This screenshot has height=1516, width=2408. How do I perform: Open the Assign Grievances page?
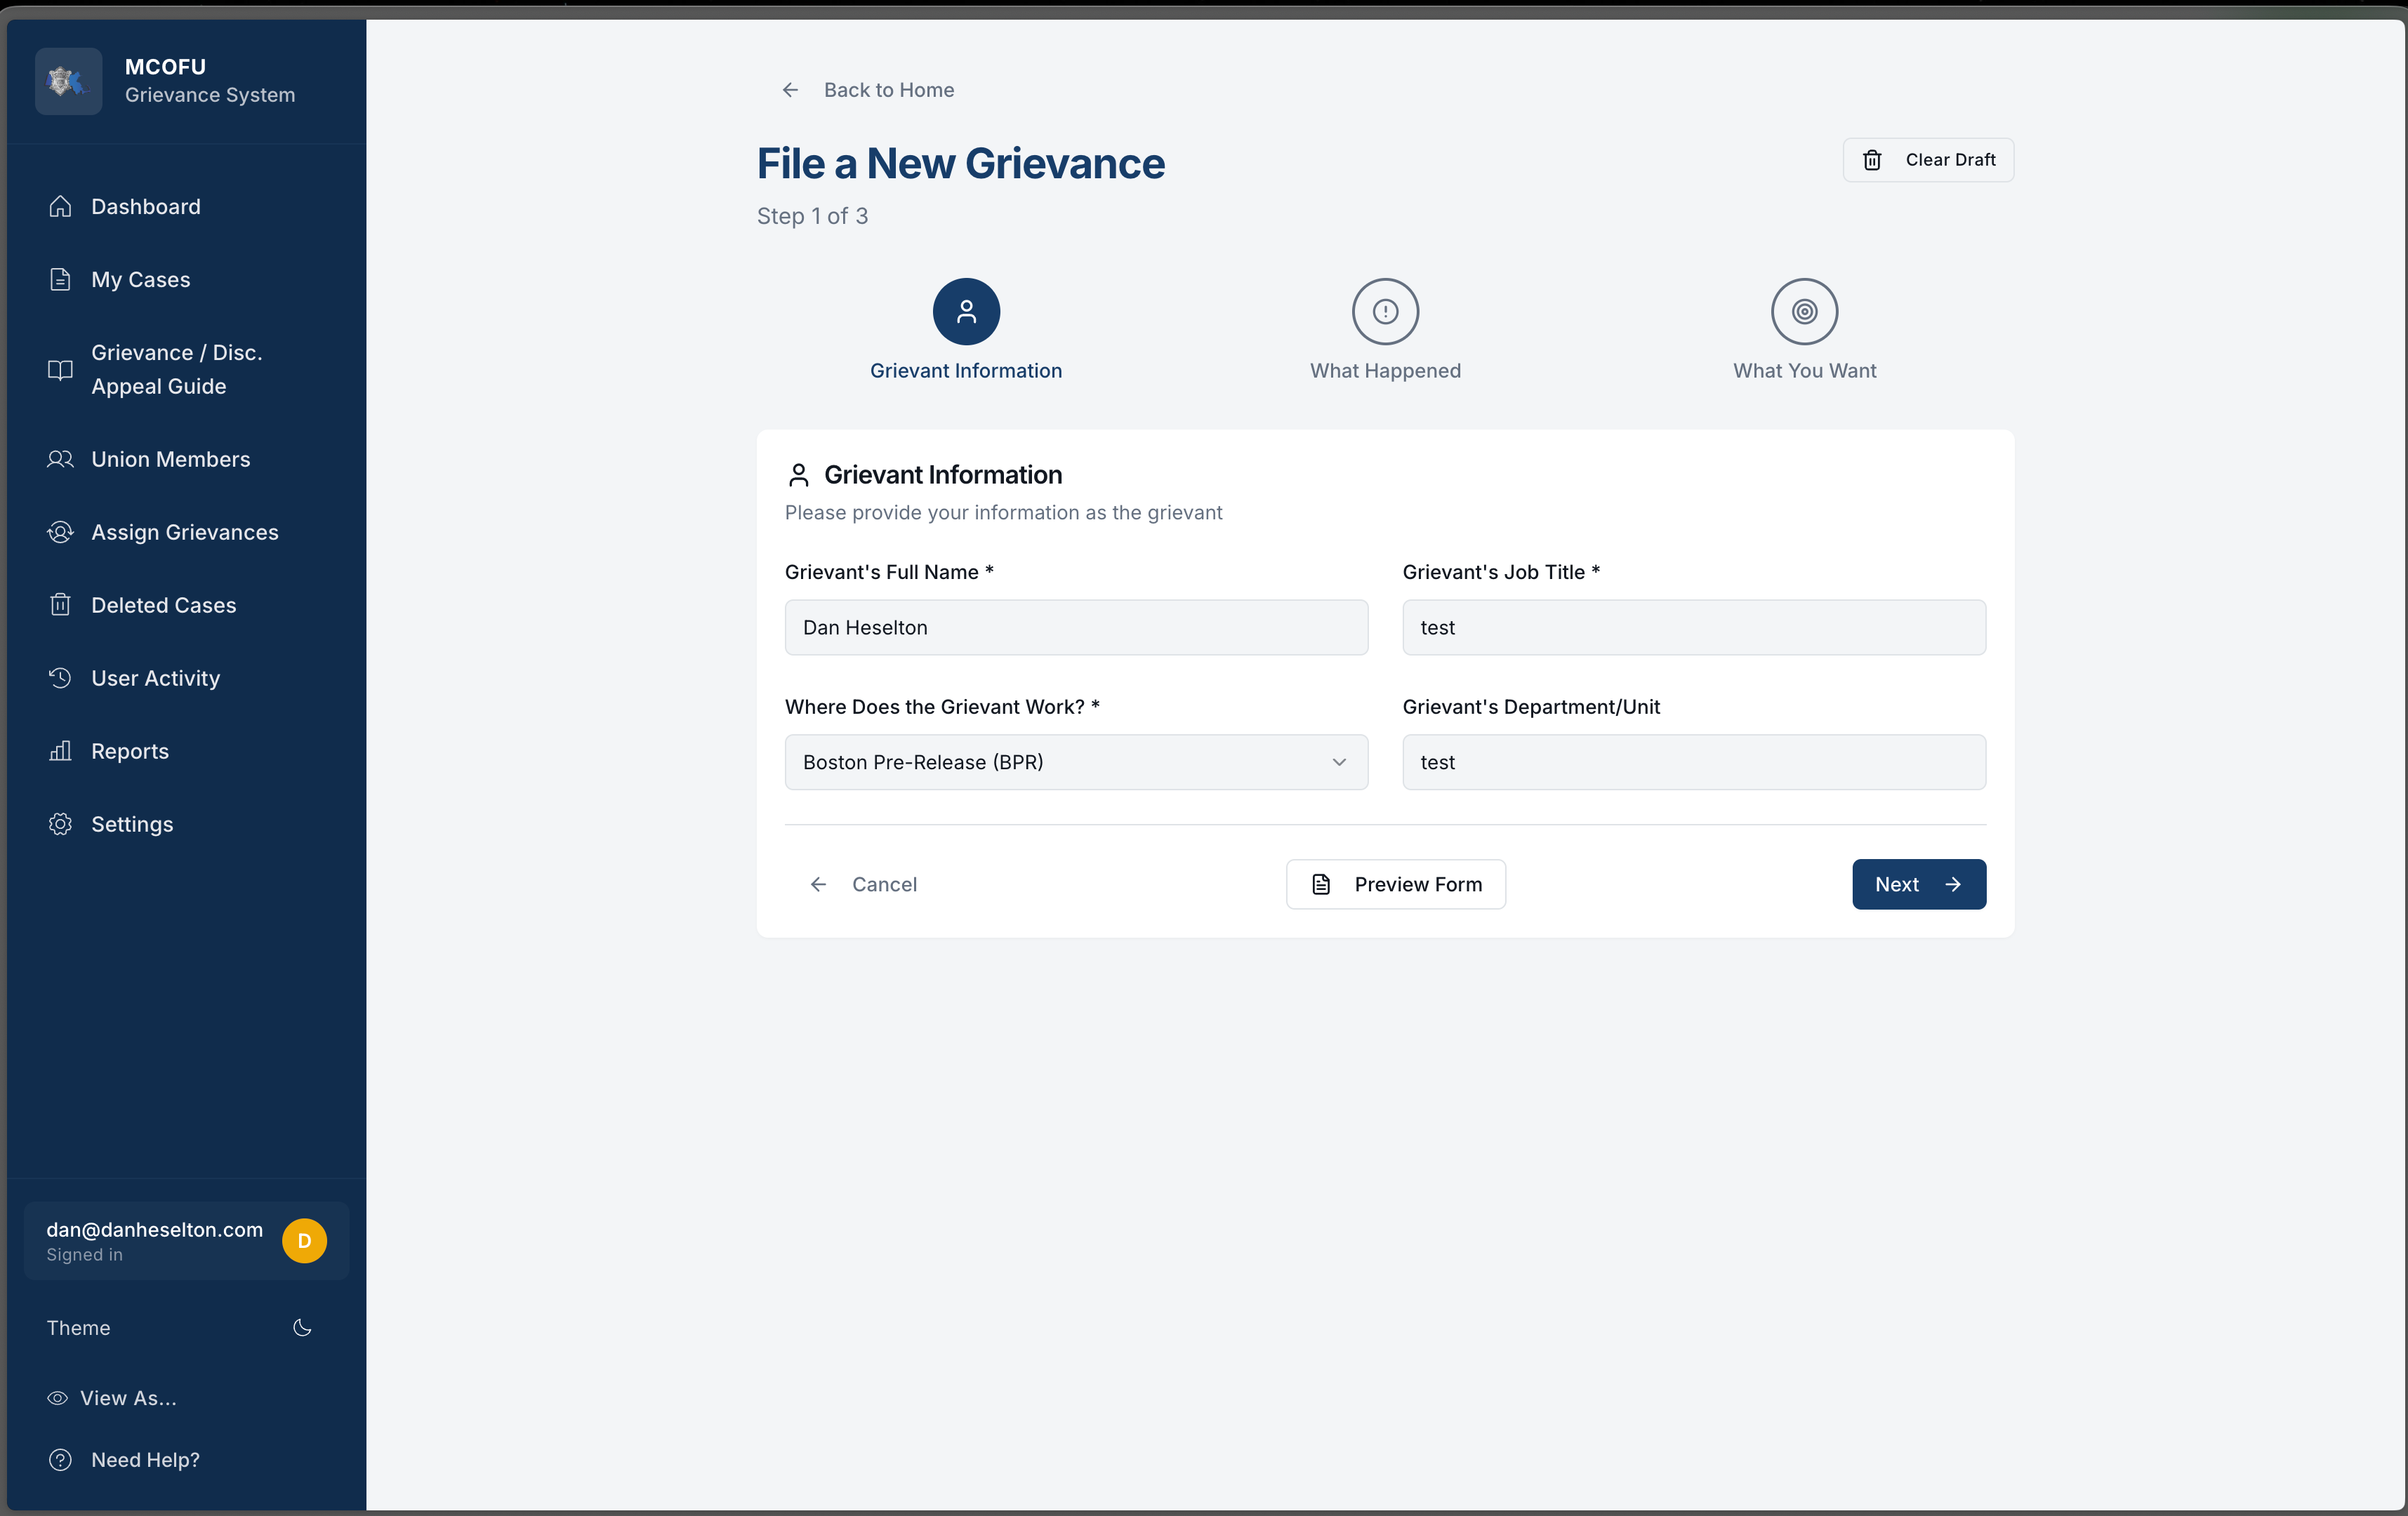tap(186, 532)
